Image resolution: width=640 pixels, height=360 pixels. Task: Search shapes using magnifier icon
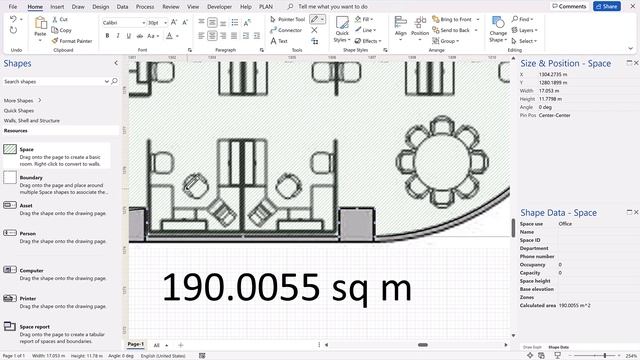pos(114,81)
